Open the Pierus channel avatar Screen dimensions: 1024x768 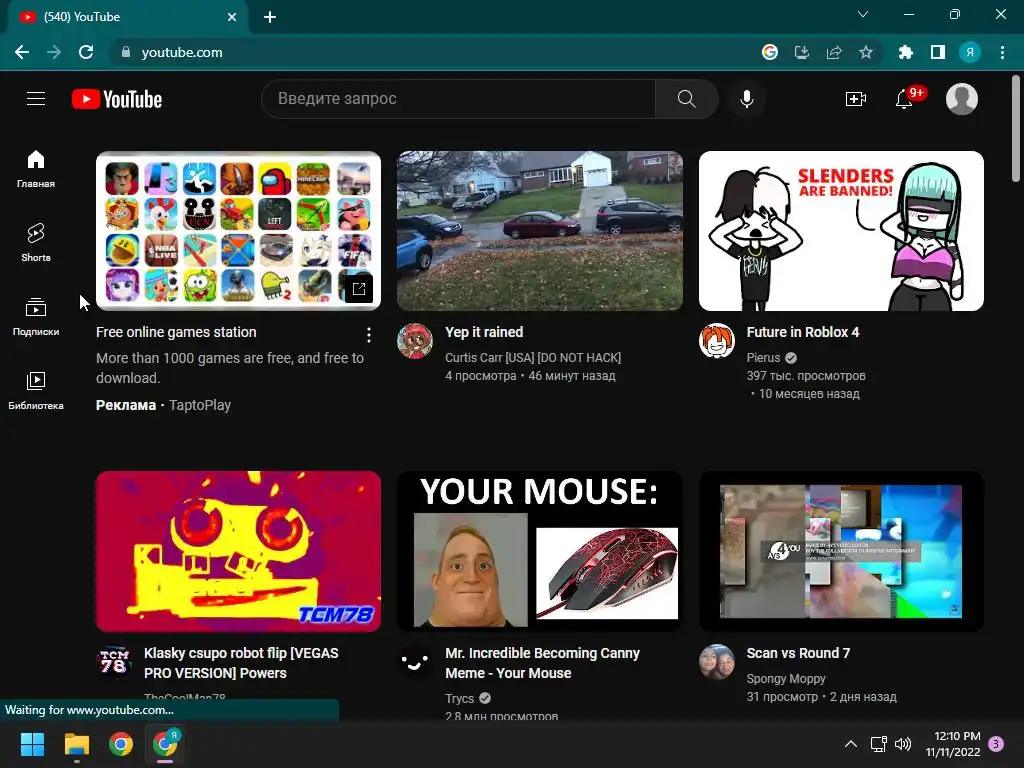click(716, 341)
